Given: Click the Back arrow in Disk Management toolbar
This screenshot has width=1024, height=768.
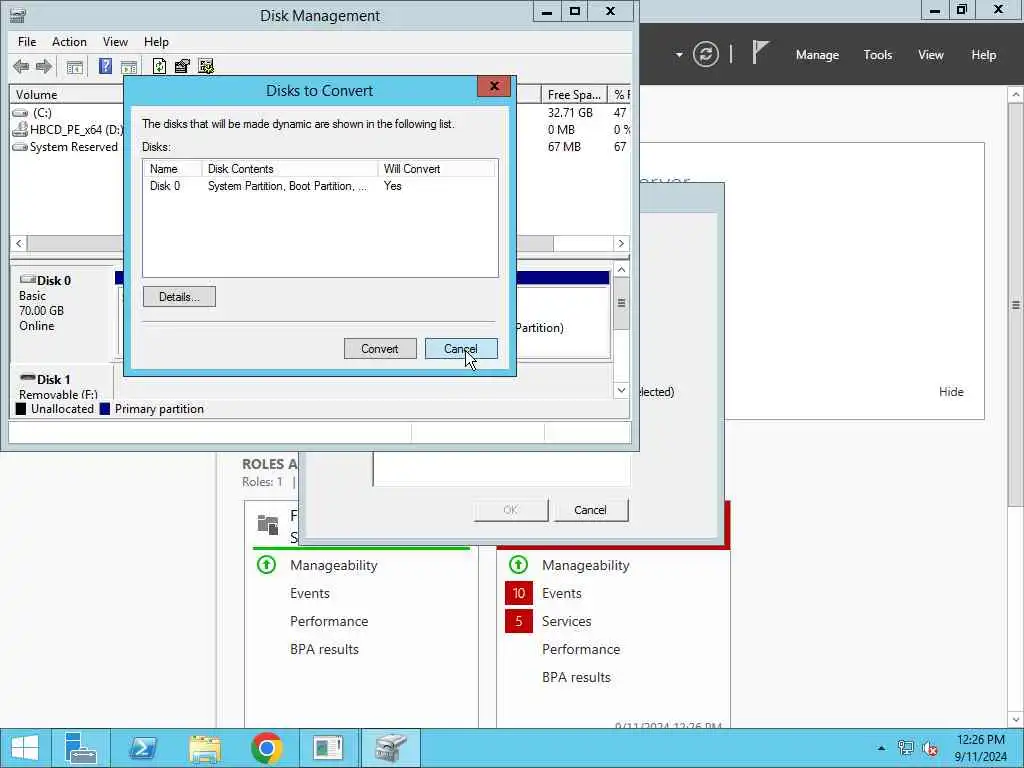Looking at the screenshot, I should pyautogui.click(x=21, y=66).
